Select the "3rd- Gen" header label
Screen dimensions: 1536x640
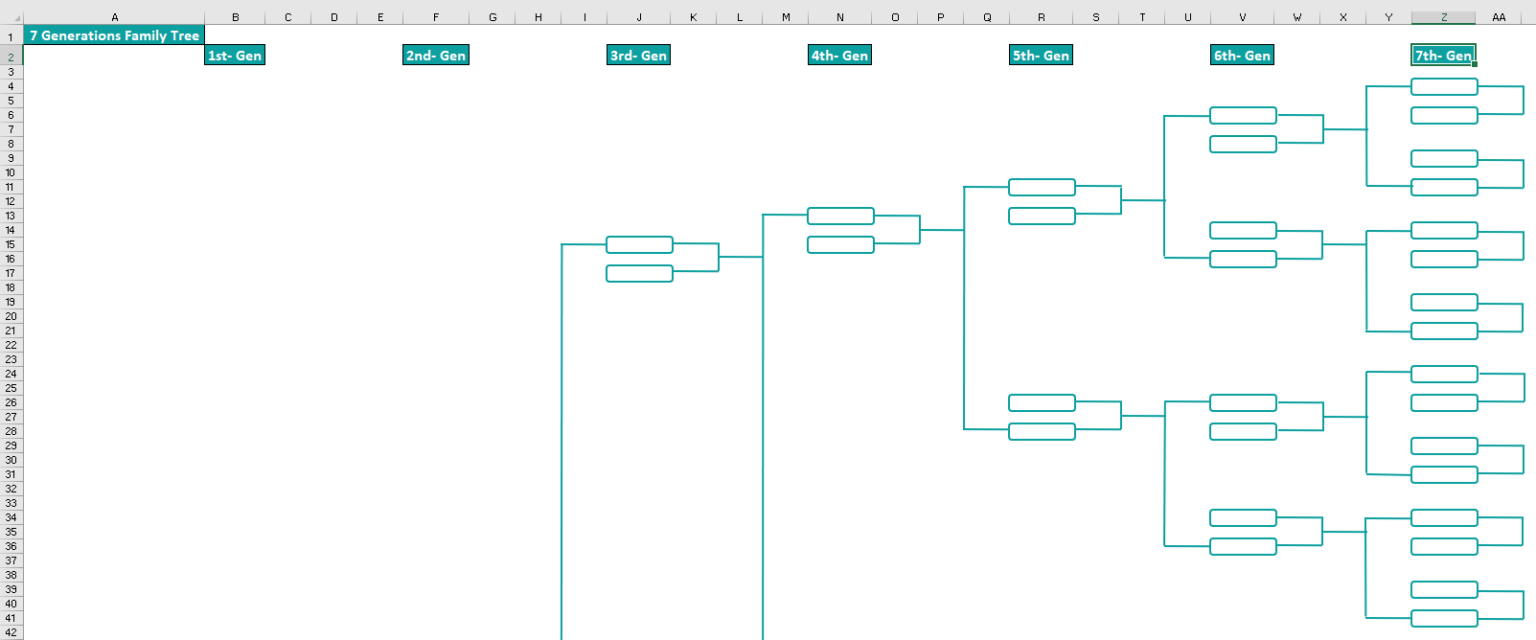638,55
